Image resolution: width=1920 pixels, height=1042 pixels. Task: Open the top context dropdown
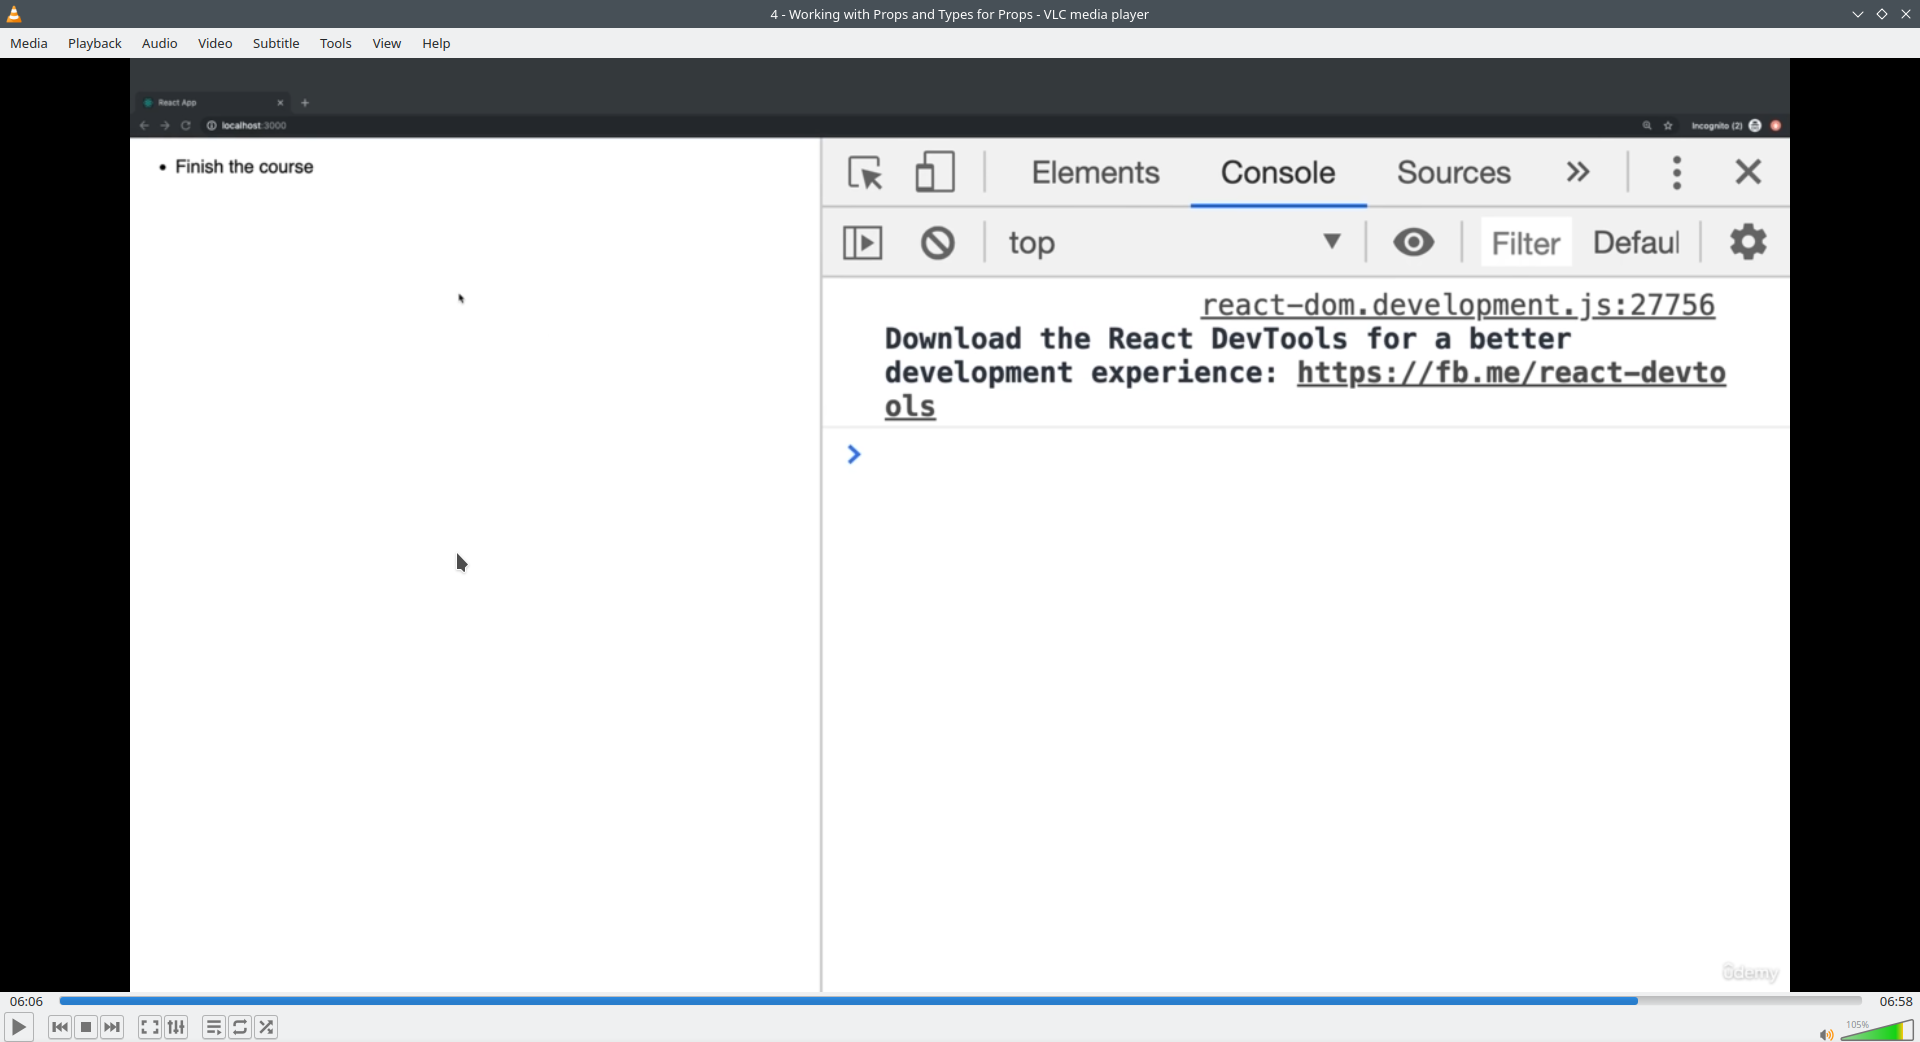coord(1174,242)
